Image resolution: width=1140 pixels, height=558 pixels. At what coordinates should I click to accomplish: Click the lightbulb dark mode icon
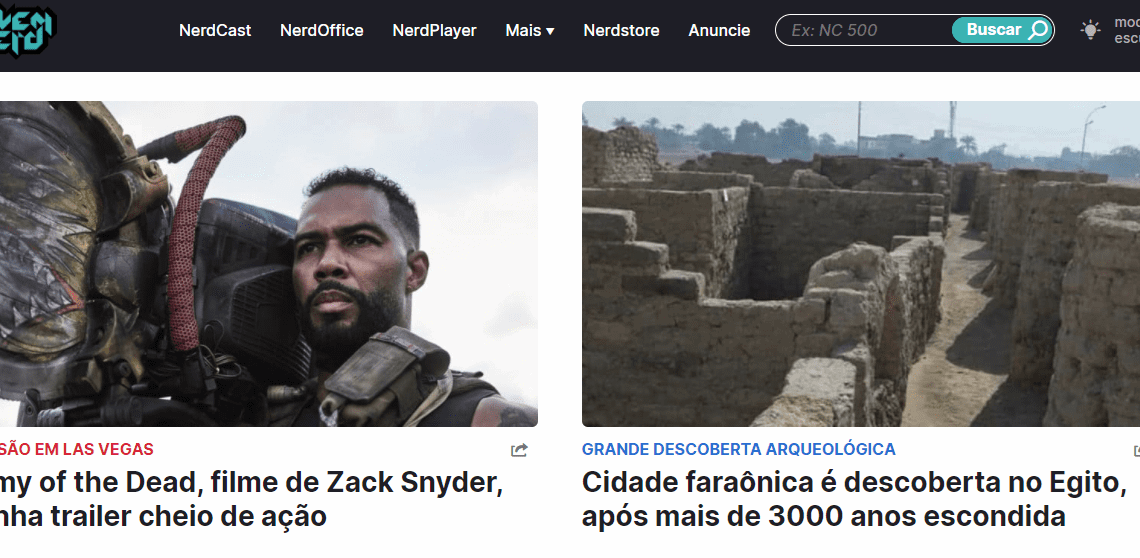(x=1090, y=30)
